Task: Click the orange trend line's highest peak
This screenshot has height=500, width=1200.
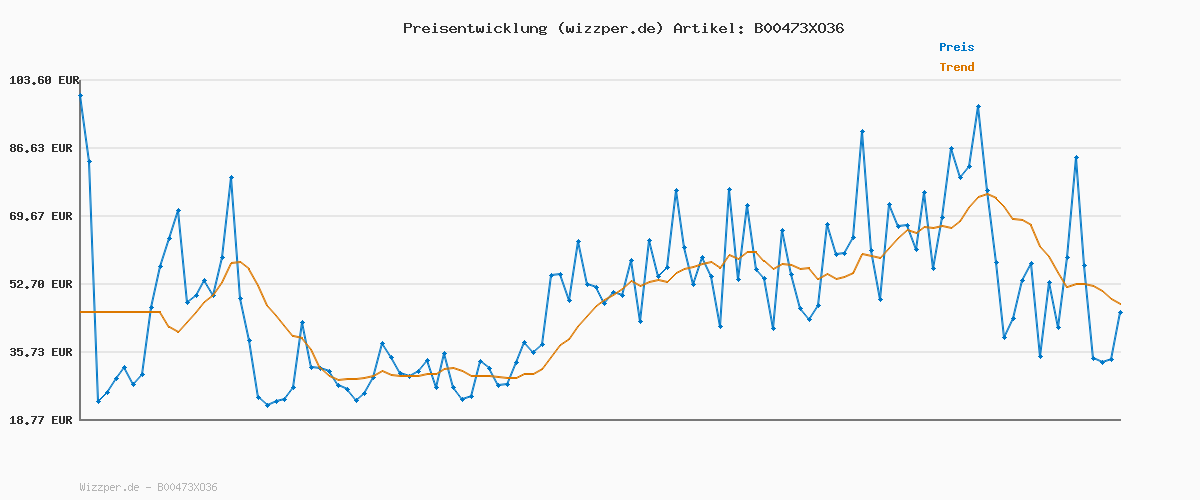Action: [x=987, y=194]
